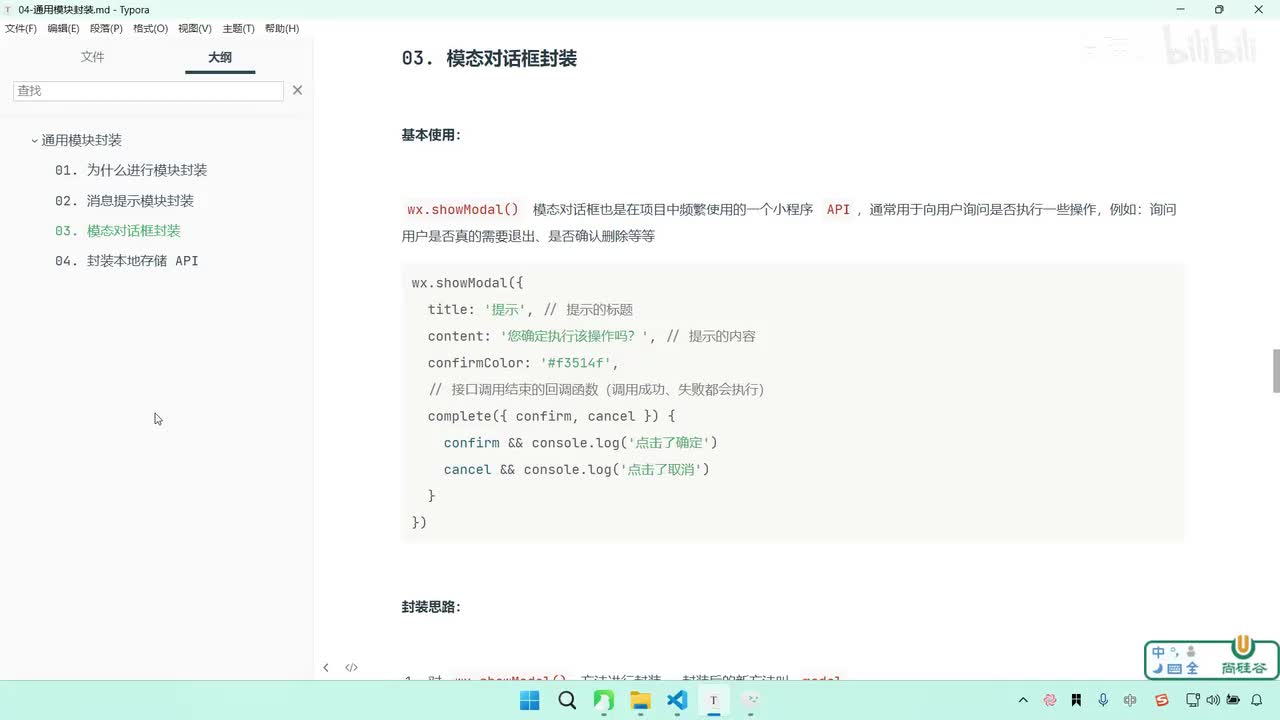
Task: Open the 视图(V) menu
Action: (195, 29)
